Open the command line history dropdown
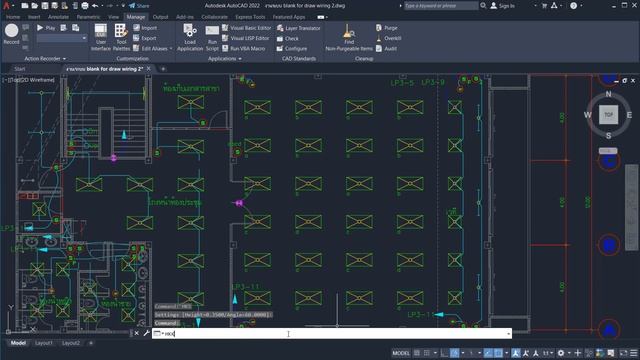The width and height of the screenshot is (640, 360). coord(508,333)
